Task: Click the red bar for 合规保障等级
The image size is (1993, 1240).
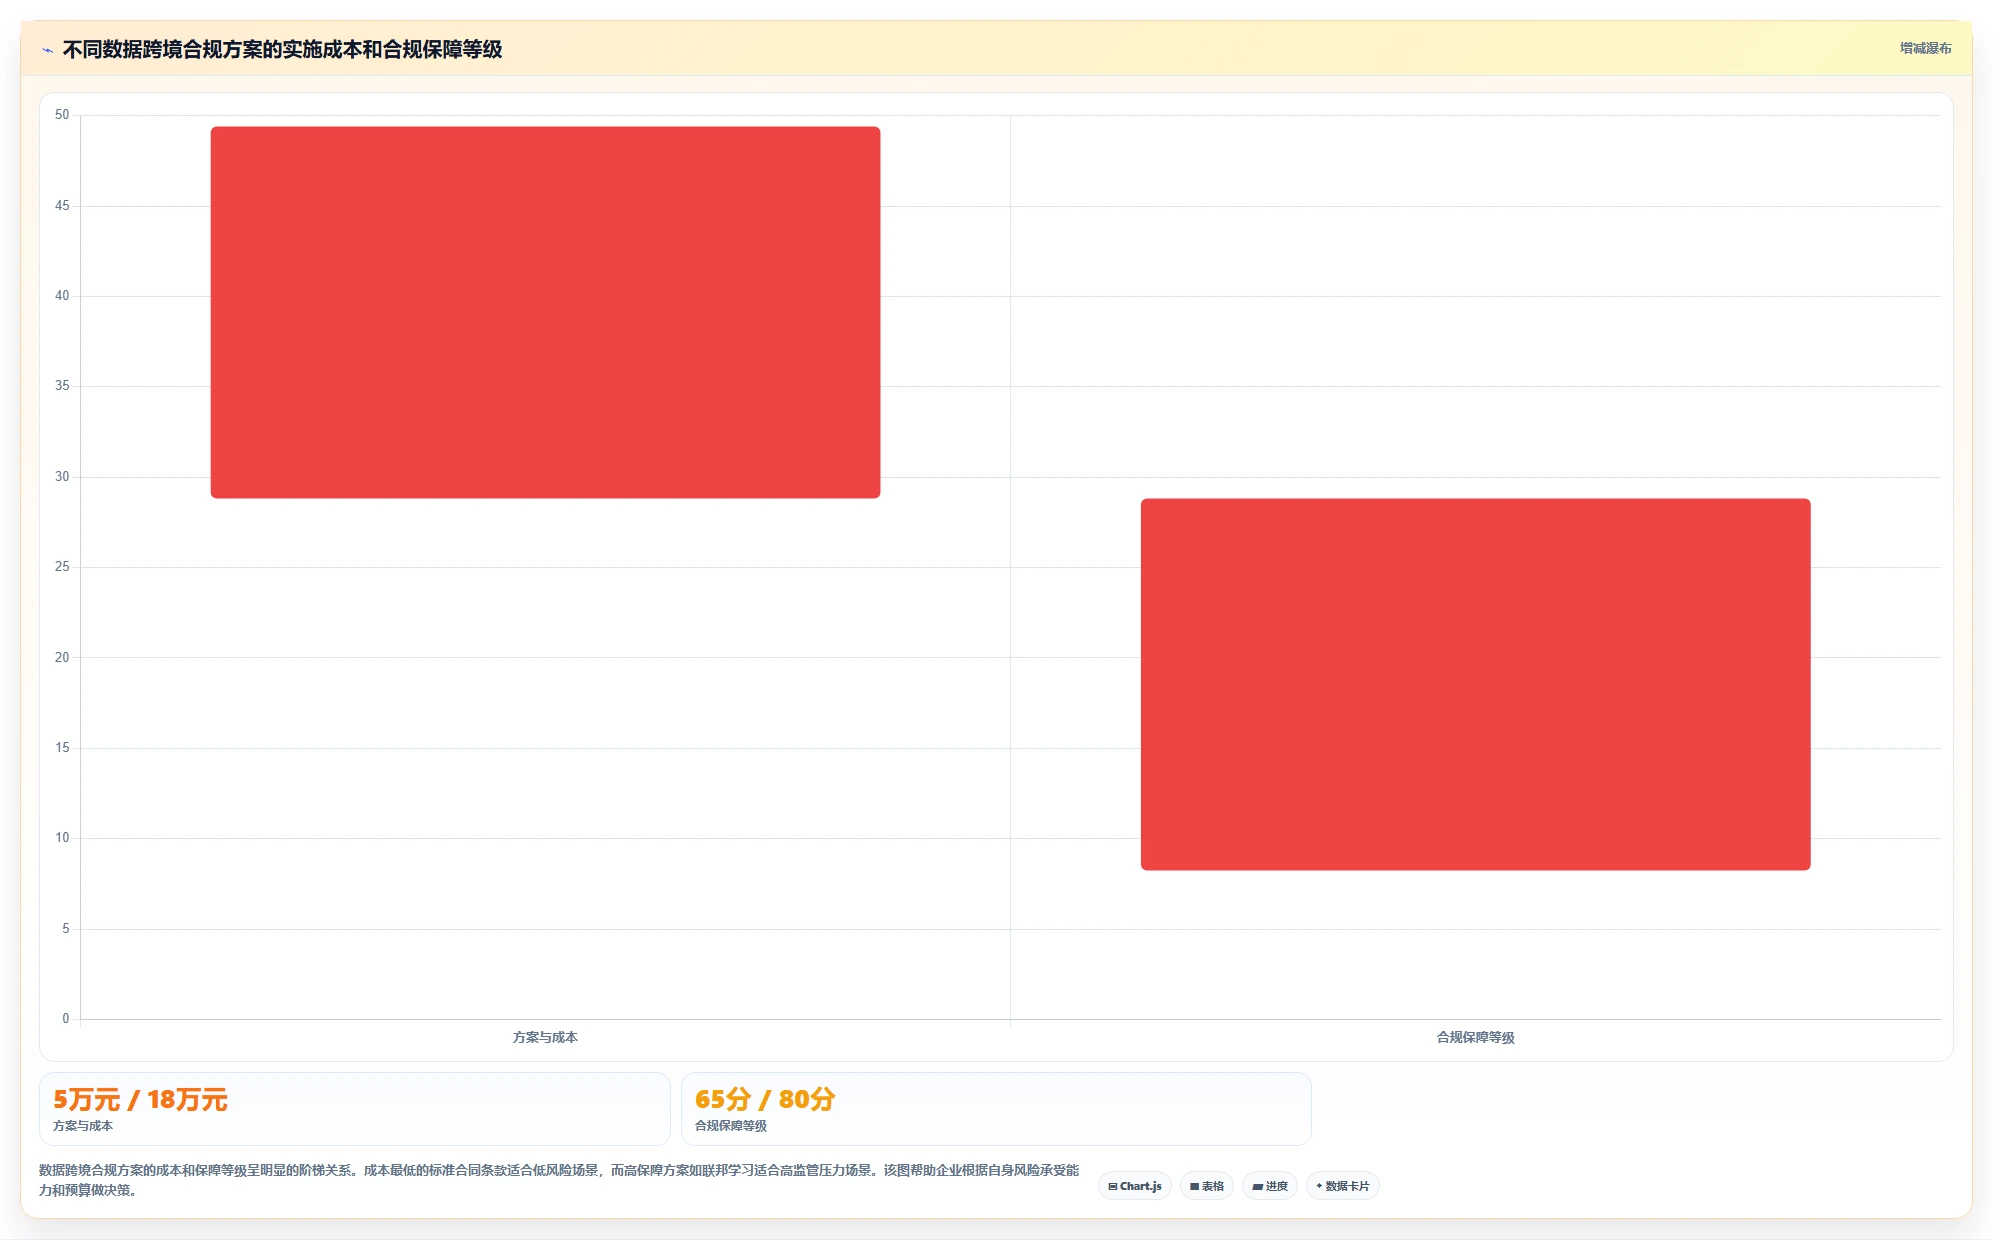Action: (x=1475, y=684)
